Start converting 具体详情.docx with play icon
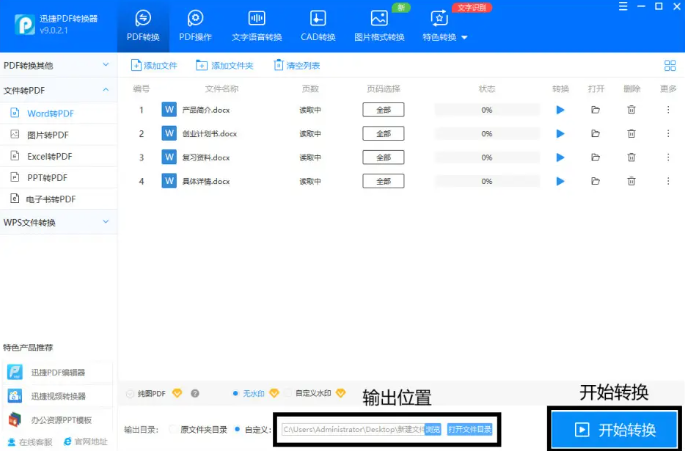 click(560, 181)
